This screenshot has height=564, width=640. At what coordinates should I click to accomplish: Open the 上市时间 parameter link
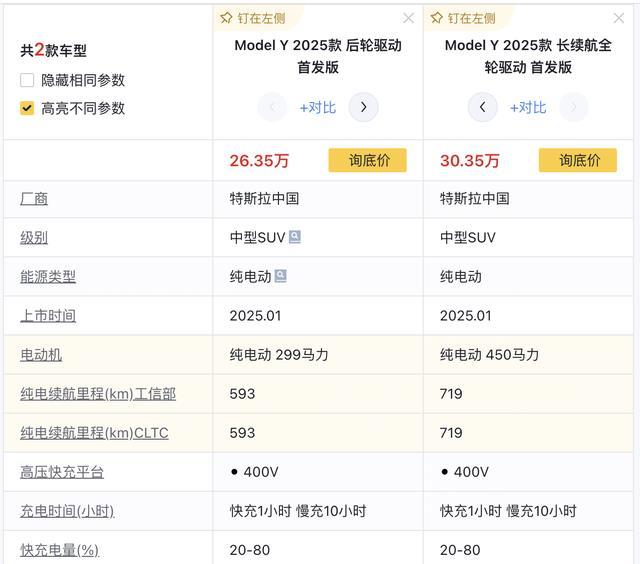pyautogui.click(x=48, y=315)
